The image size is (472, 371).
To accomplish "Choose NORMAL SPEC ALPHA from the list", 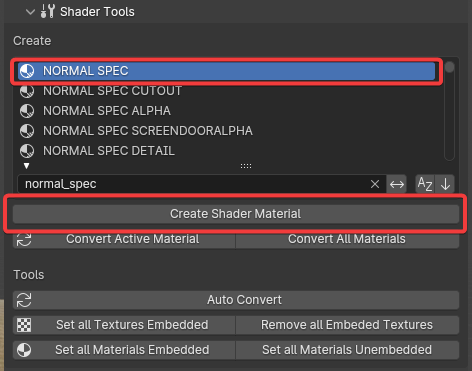I will 107,111.
